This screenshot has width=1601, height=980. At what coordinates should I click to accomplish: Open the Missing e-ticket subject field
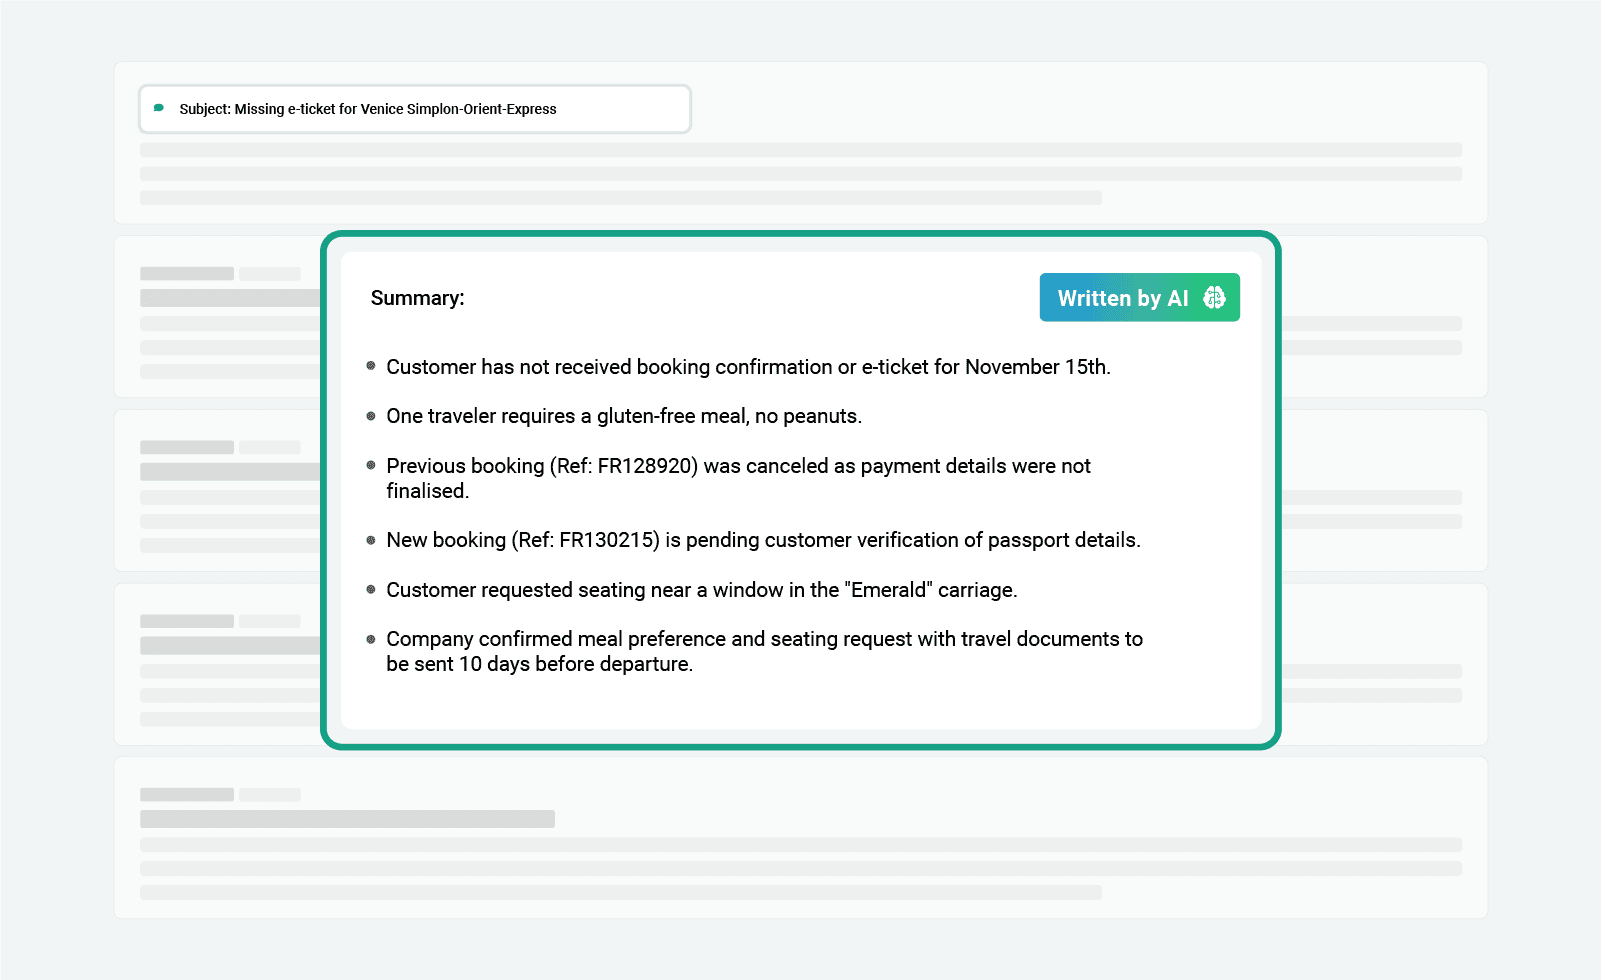415,109
